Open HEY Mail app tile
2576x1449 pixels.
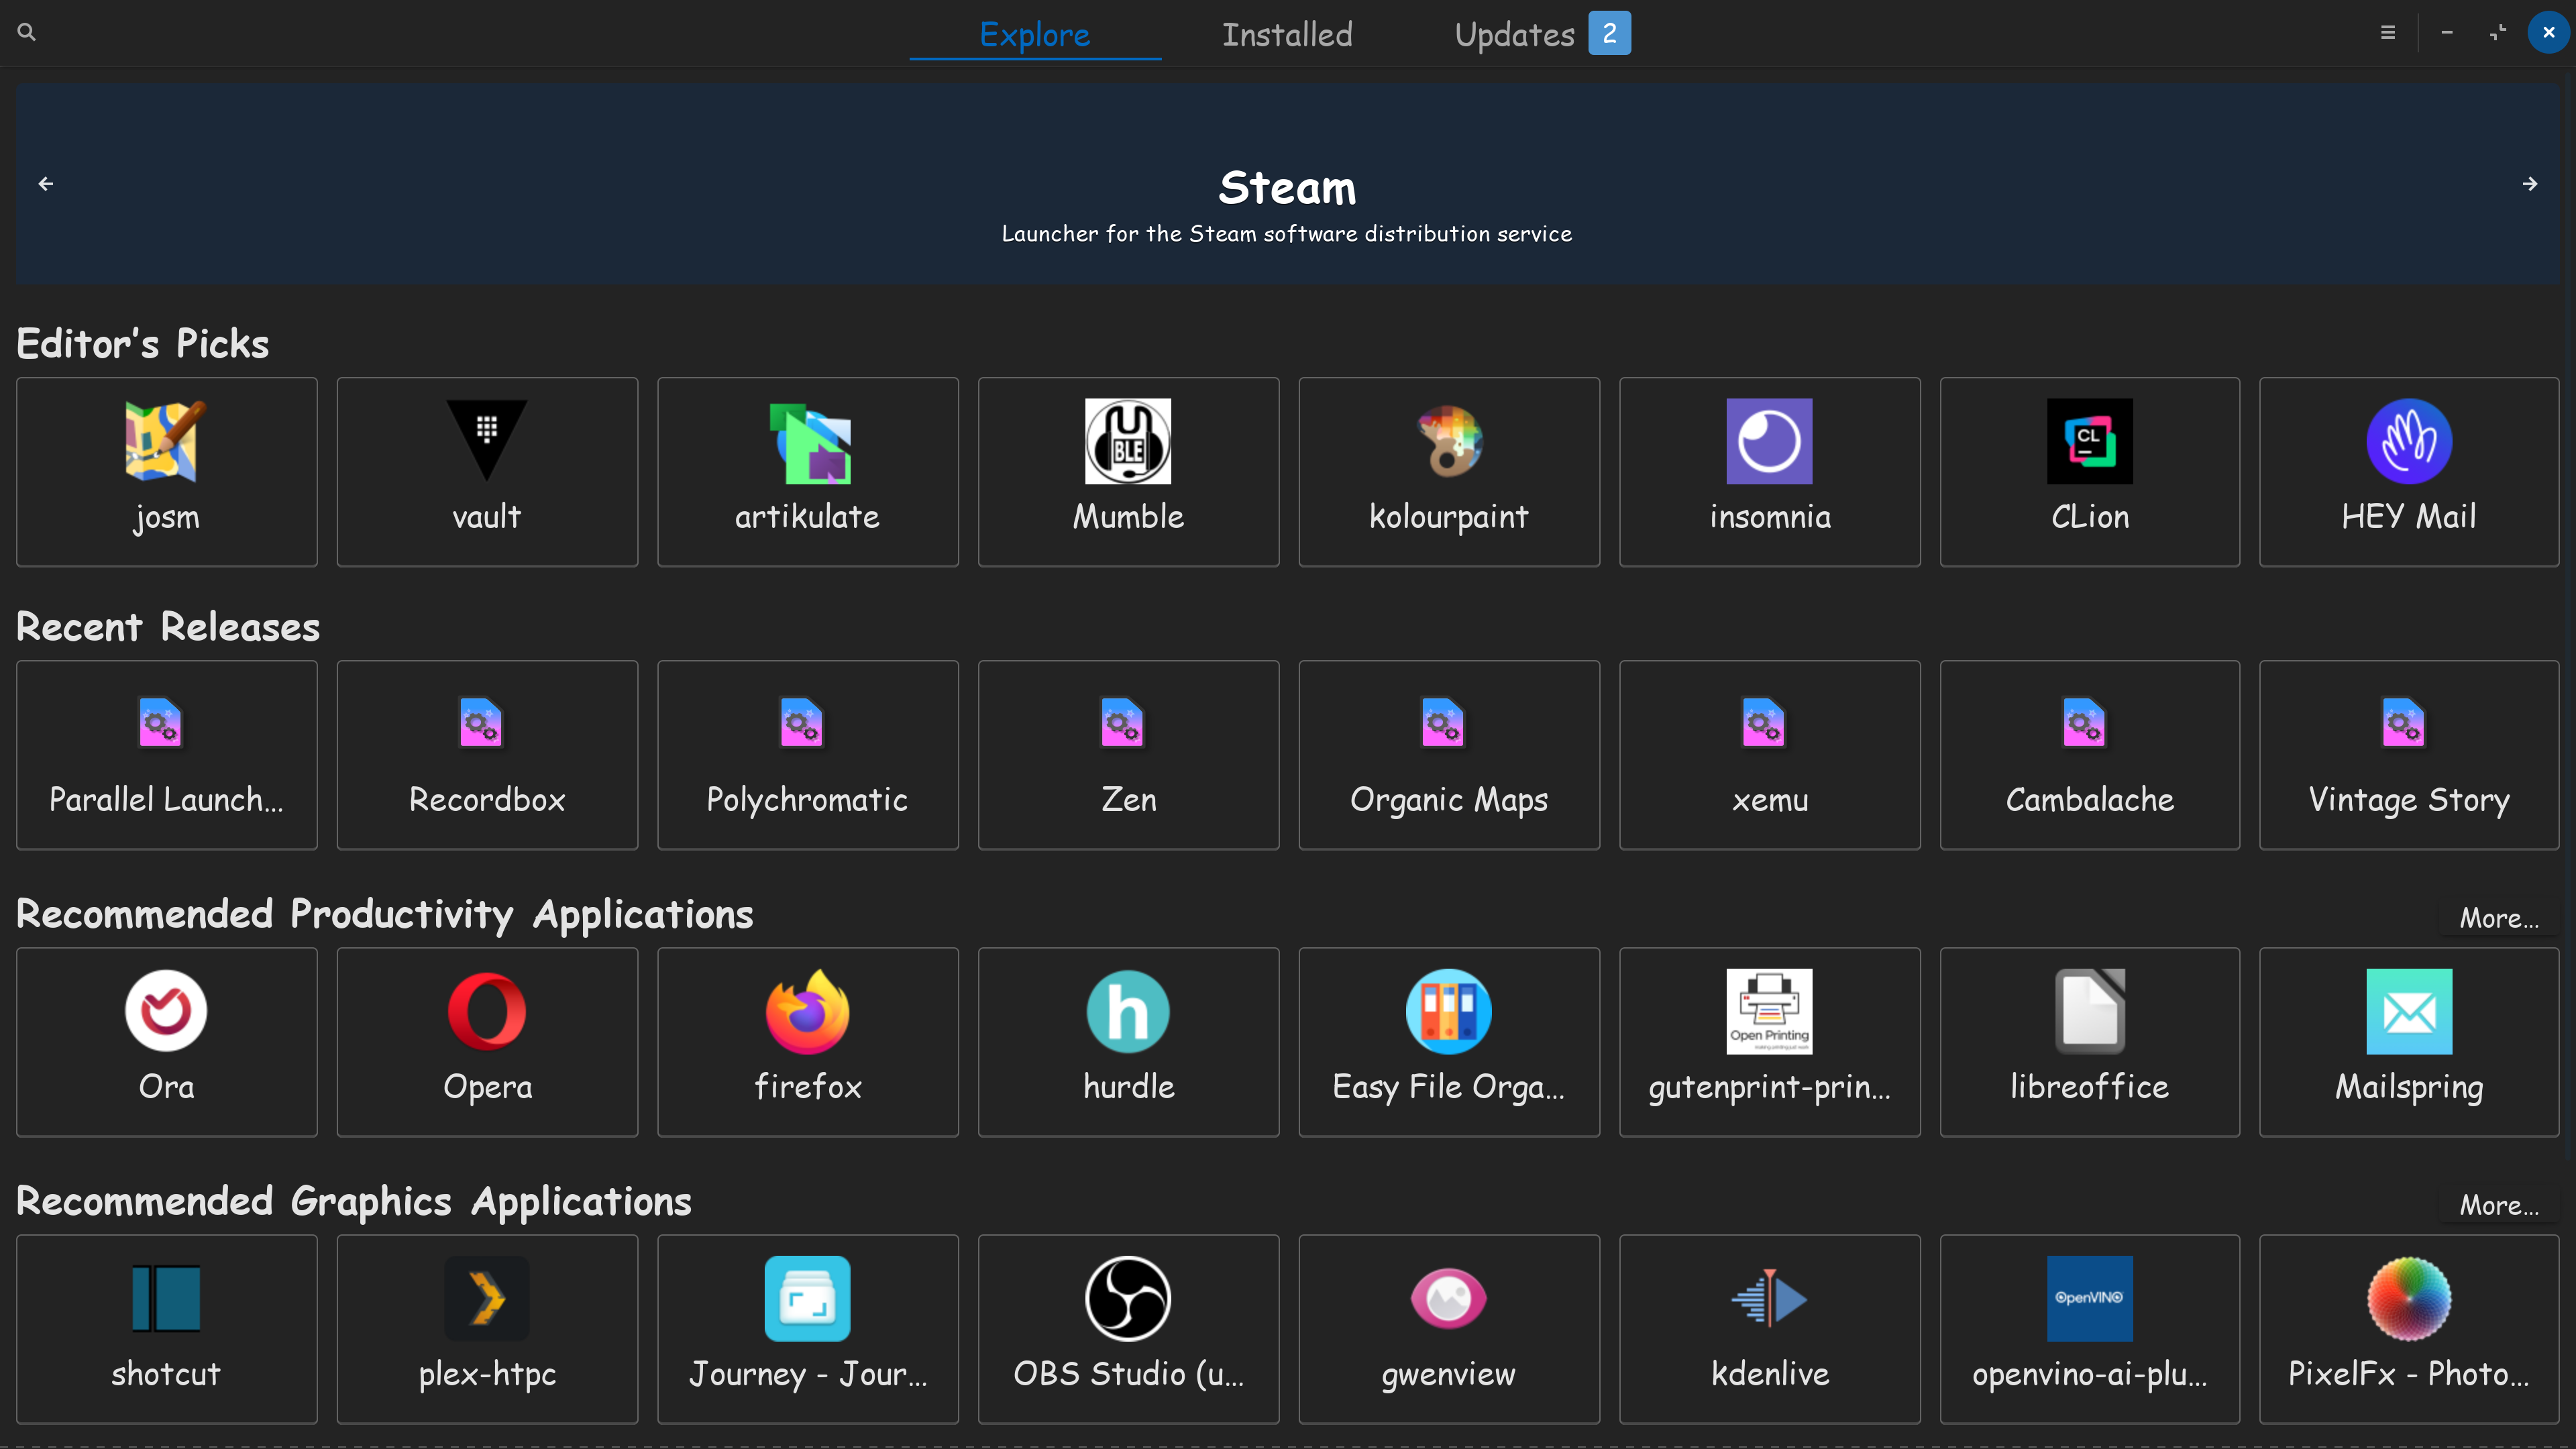point(2408,471)
